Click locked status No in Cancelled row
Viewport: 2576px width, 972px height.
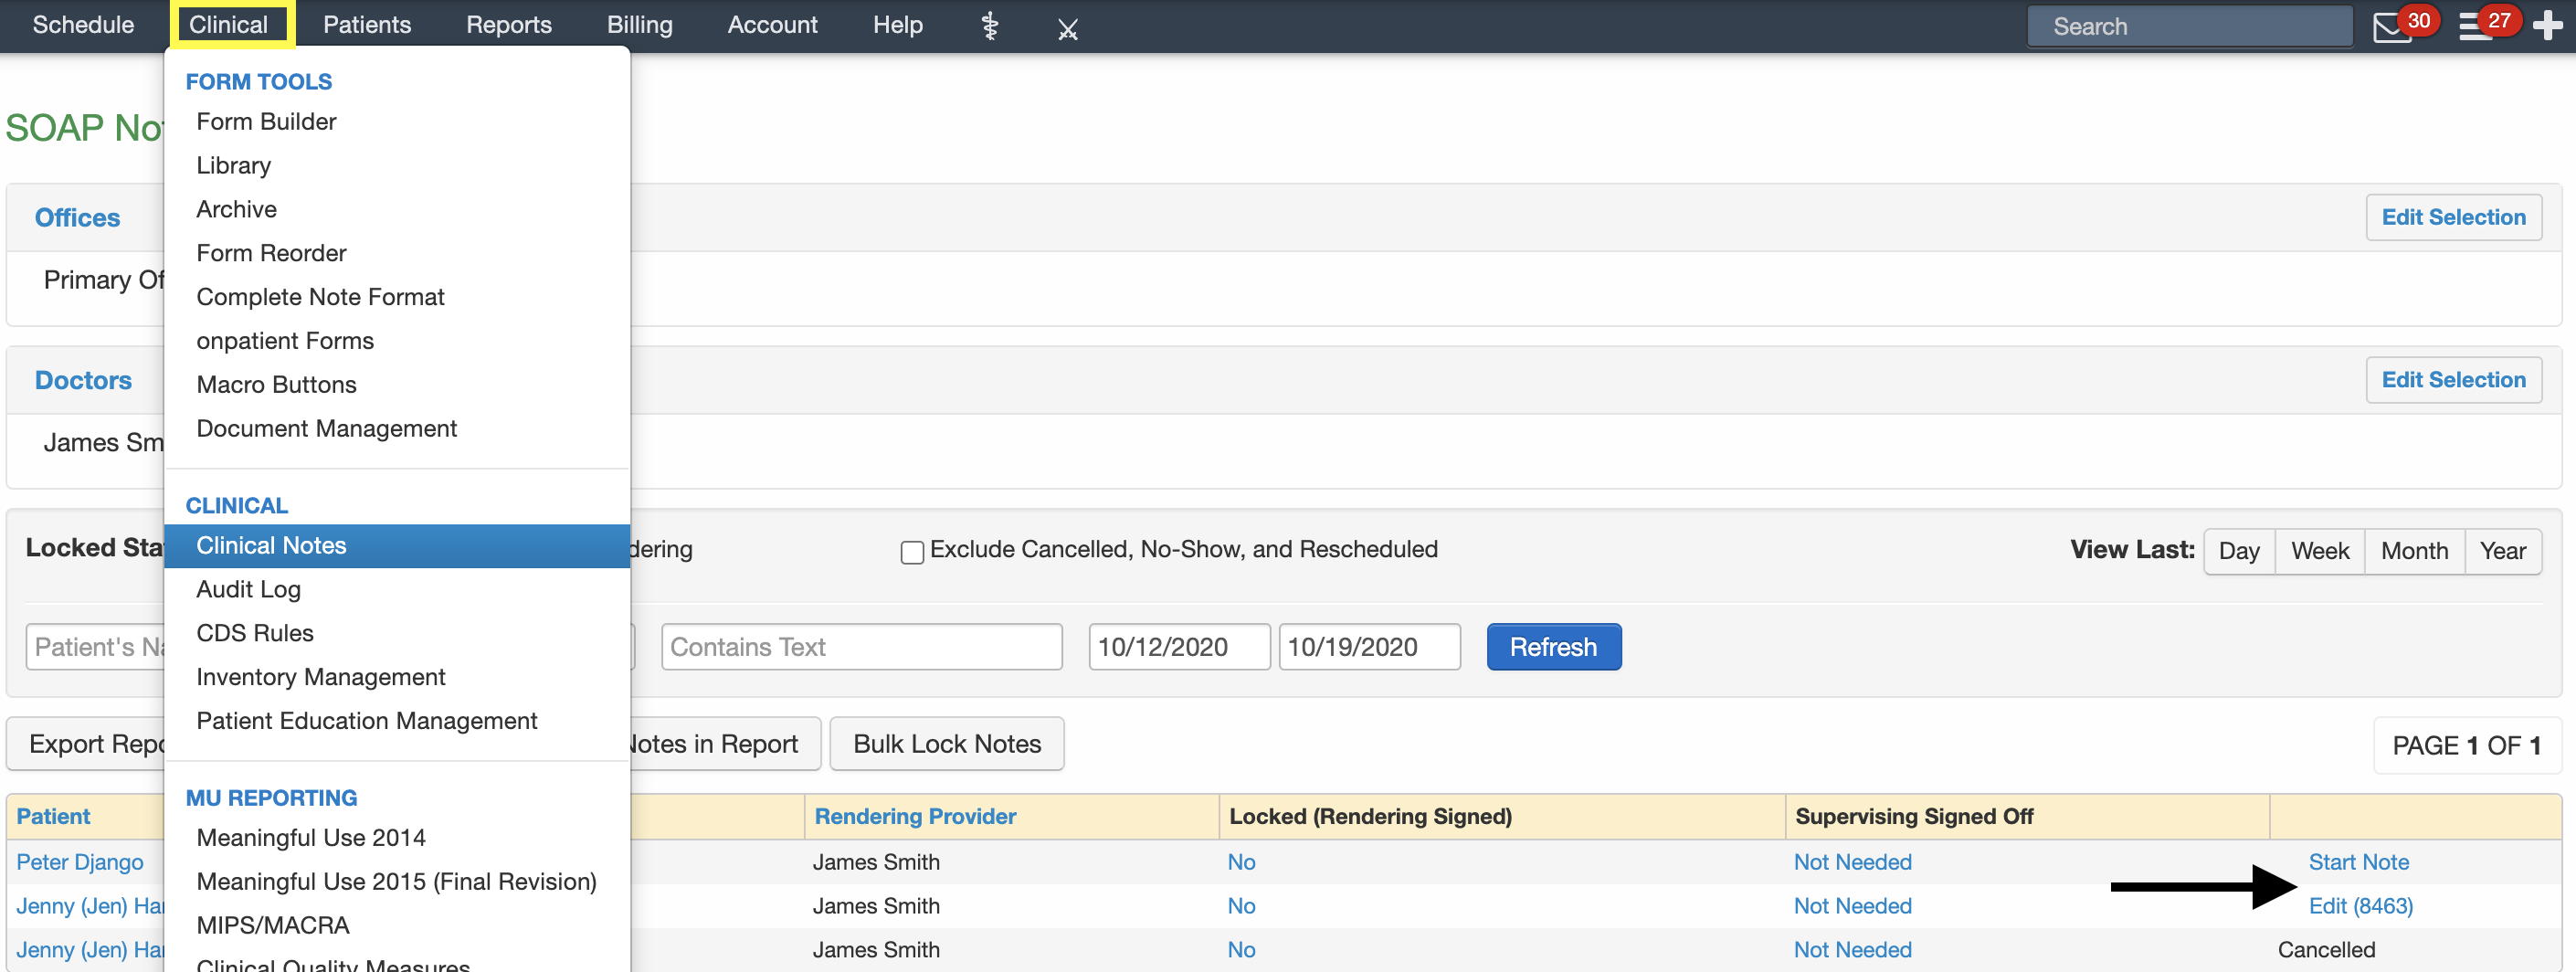pyautogui.click(x=1241, y=950)
